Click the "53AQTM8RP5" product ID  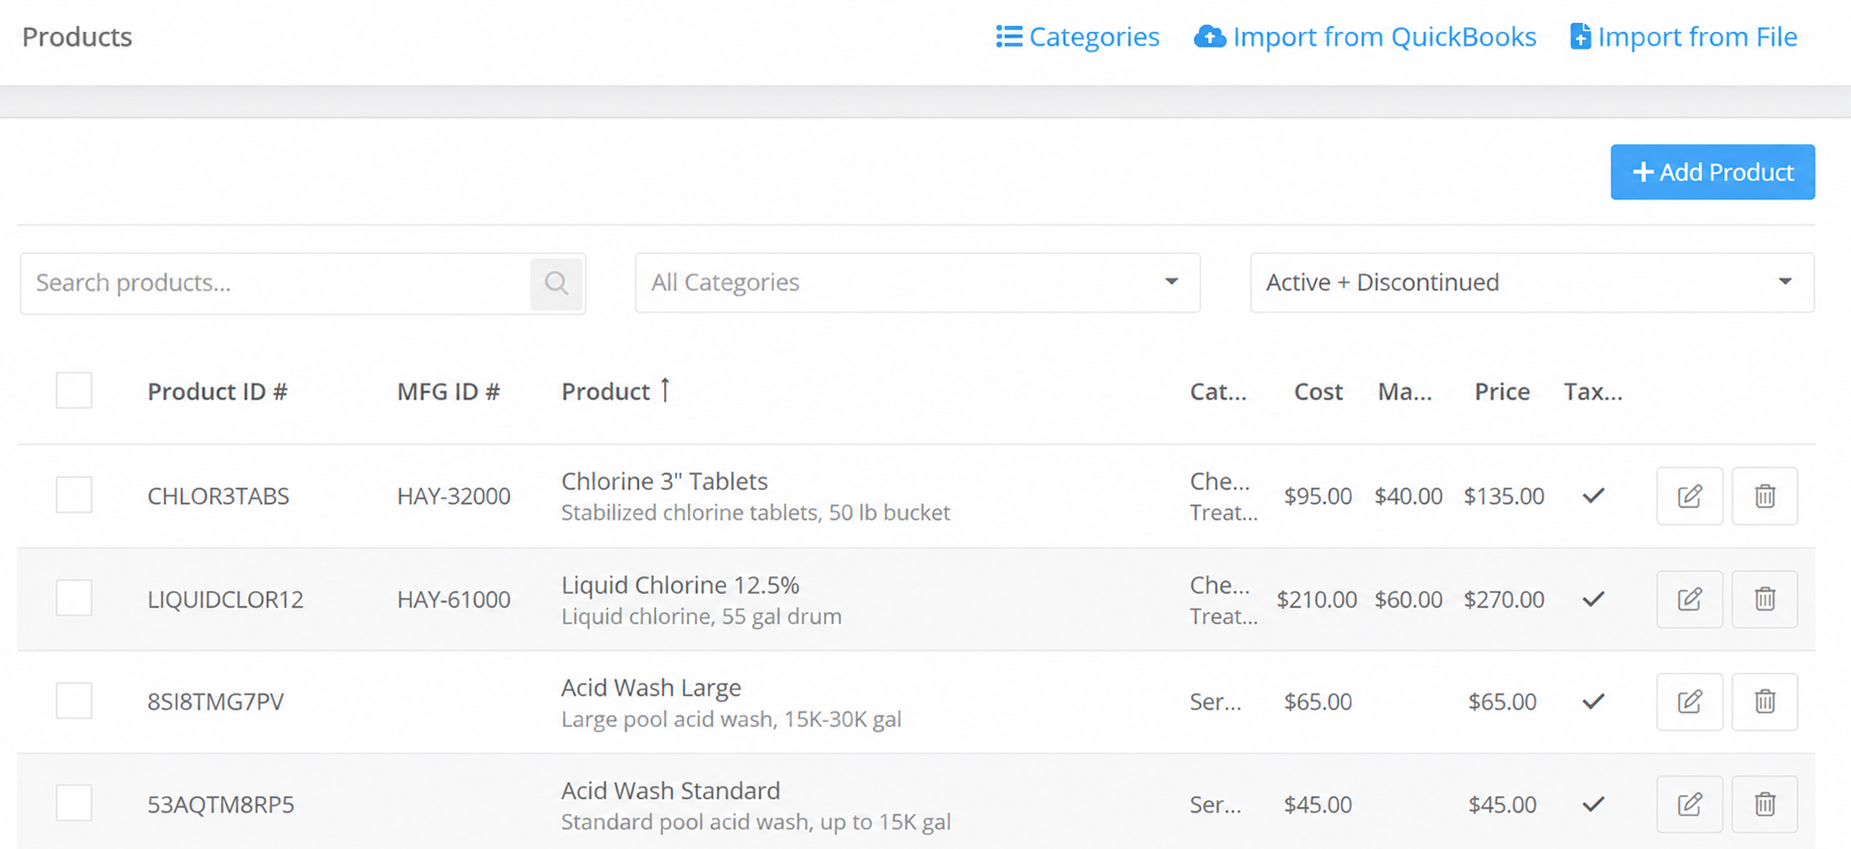coord(221,804)
